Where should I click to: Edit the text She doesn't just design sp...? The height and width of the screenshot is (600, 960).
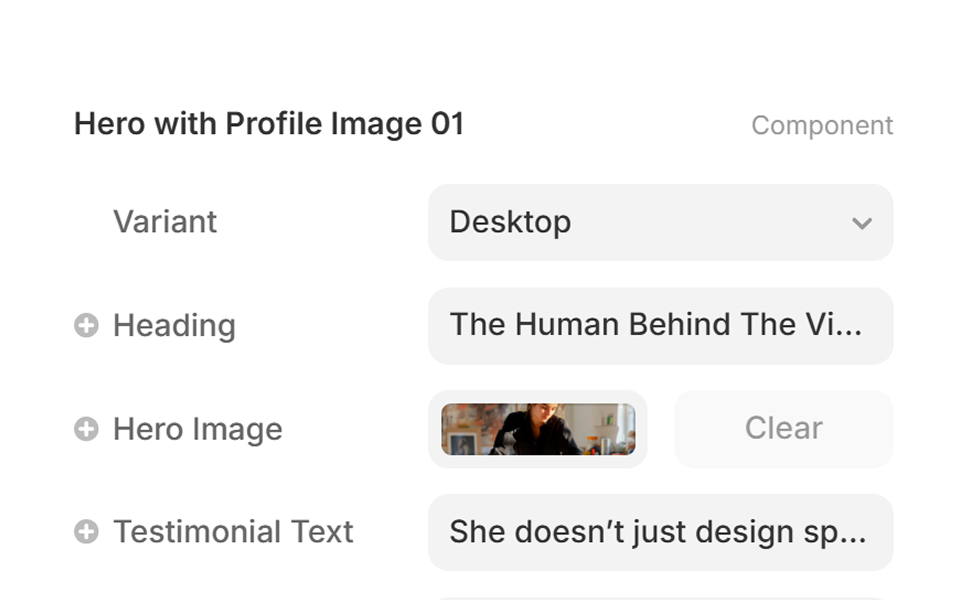pyautogui.click(x=660, y=531)
